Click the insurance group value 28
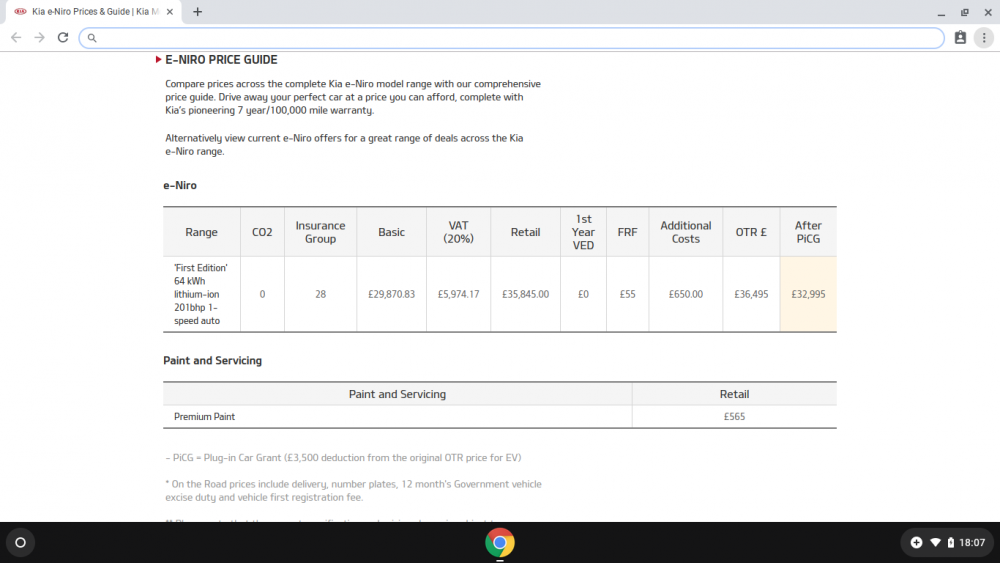This screenshot has height=563, width=1000. [x=320, y=294]
